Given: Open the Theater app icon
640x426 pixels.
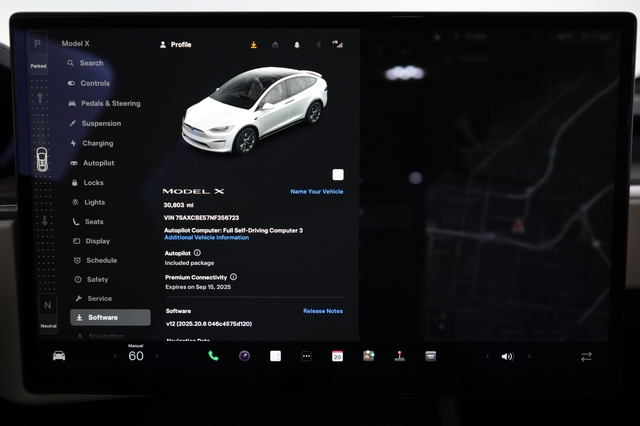Looking at the screenshot, I should click(x=431, y=356).
